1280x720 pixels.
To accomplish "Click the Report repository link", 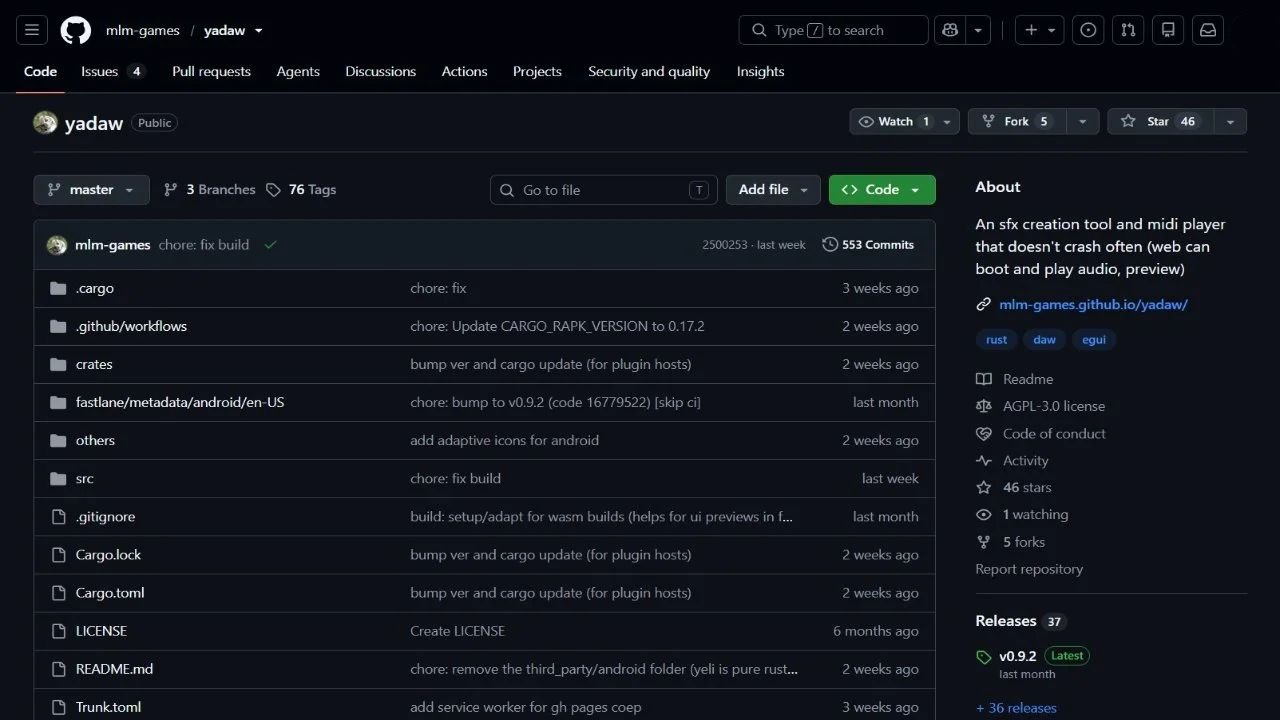I will pyautogui.click(x=1029, y=569).
